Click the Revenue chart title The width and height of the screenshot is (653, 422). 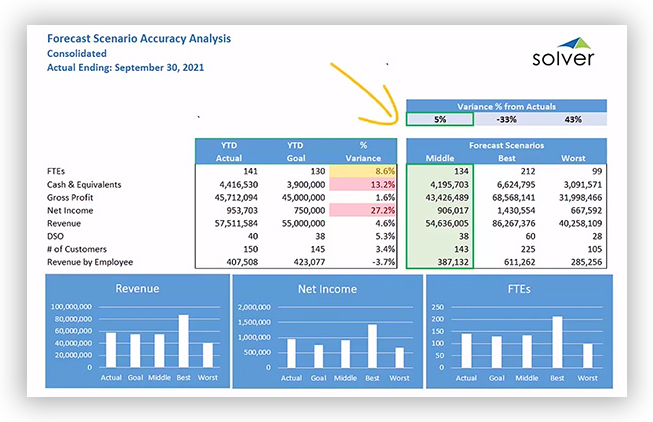(137, 288)
